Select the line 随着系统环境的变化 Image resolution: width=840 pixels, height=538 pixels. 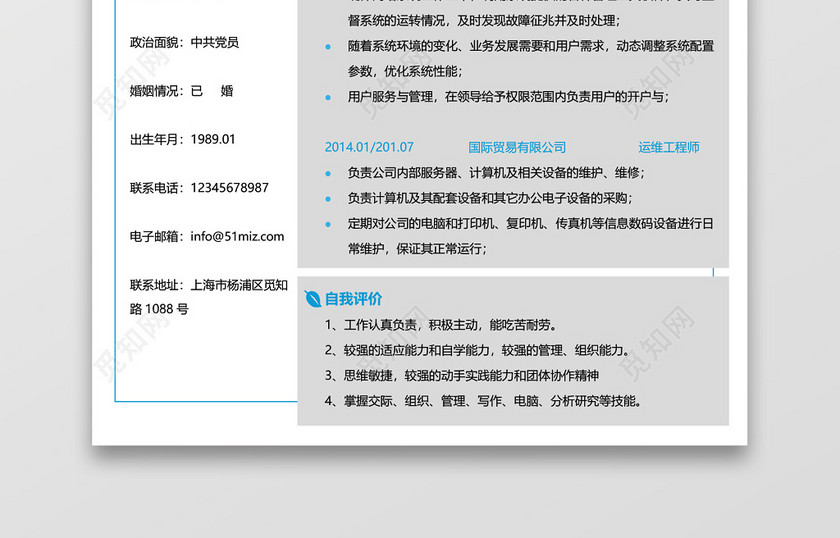coord(531,46)
